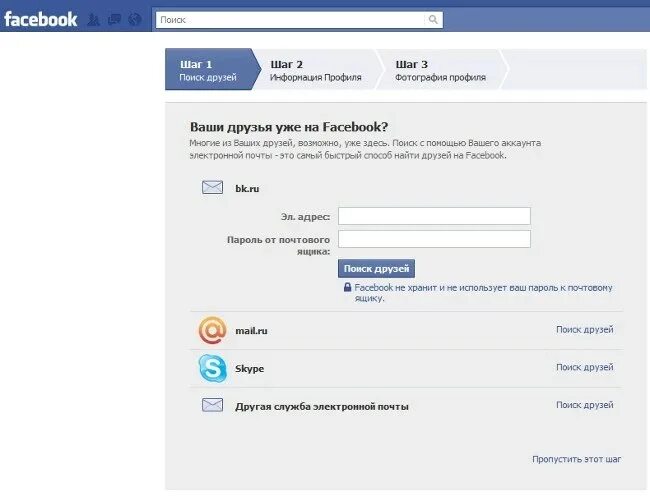The width and height of the screenshot is (650, 496).
Task: Click the bk.ru service label
Action: [x=247, y=189]
